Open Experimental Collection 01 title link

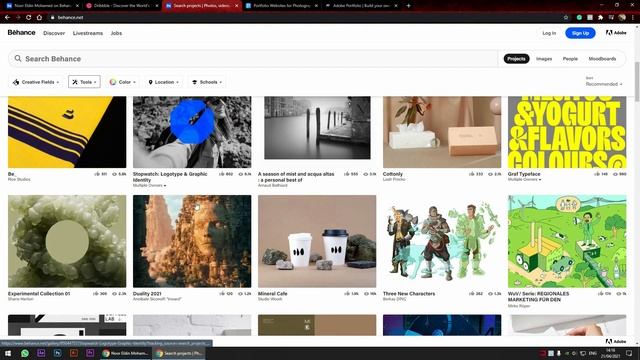(39, 293)
